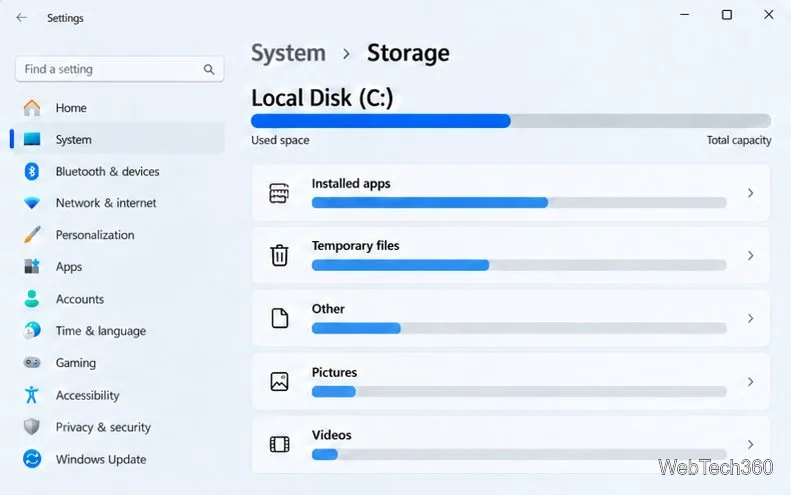
Task: Click the Time & language globe icon
Action: (32, 331)
